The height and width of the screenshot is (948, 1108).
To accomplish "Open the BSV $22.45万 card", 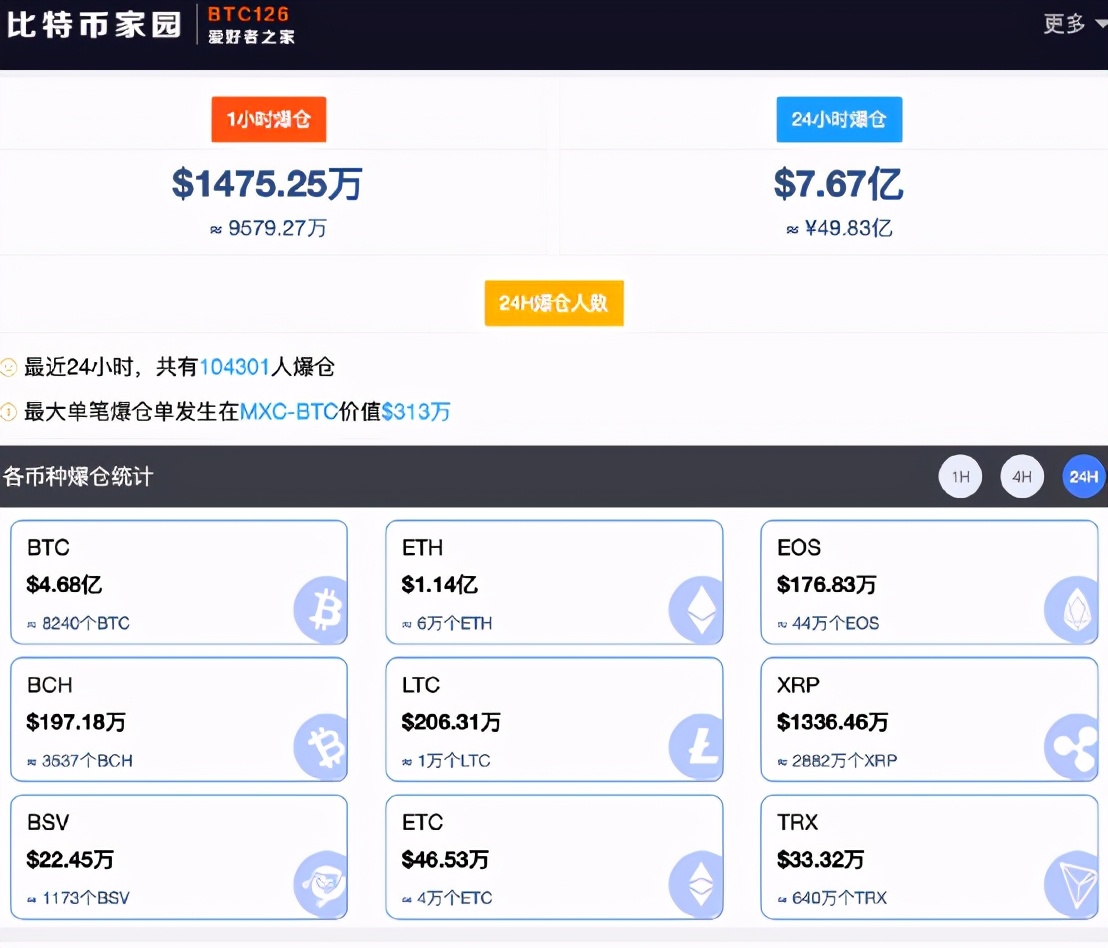I will click(179, 858).
